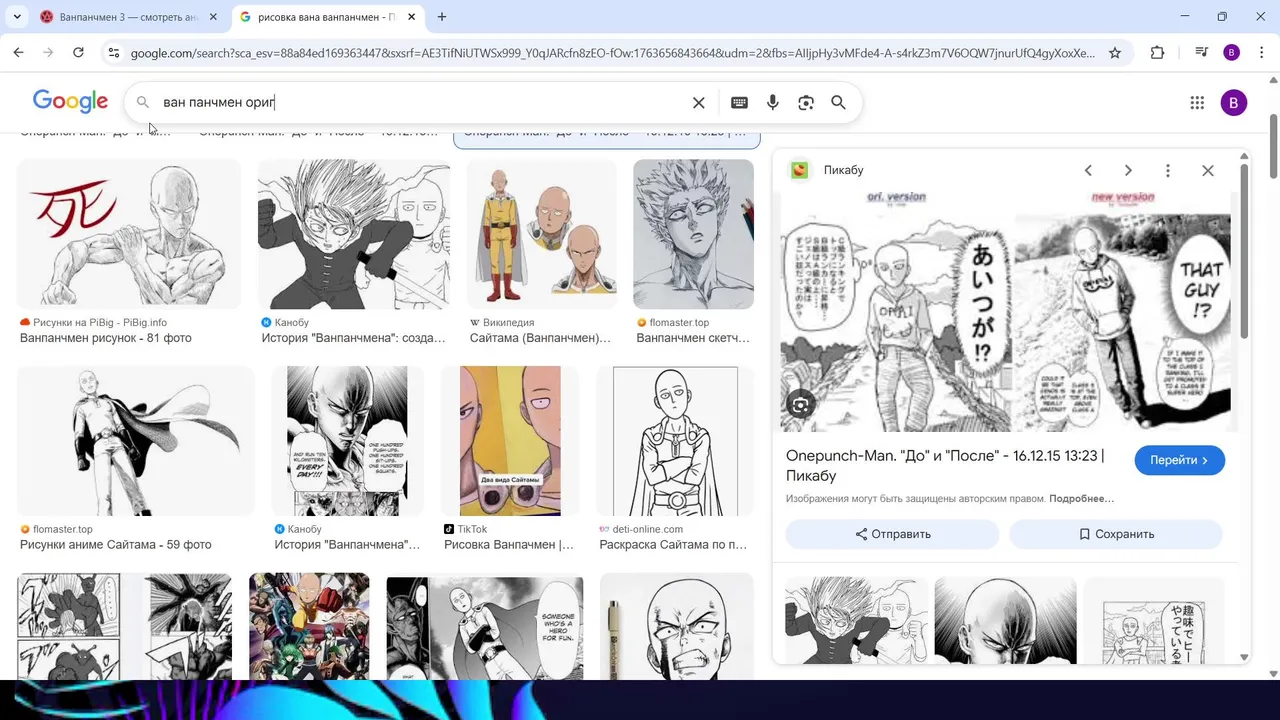Go to Google home via logo
The width and height of the screenshot is (1280, 720).
(70, 102)
